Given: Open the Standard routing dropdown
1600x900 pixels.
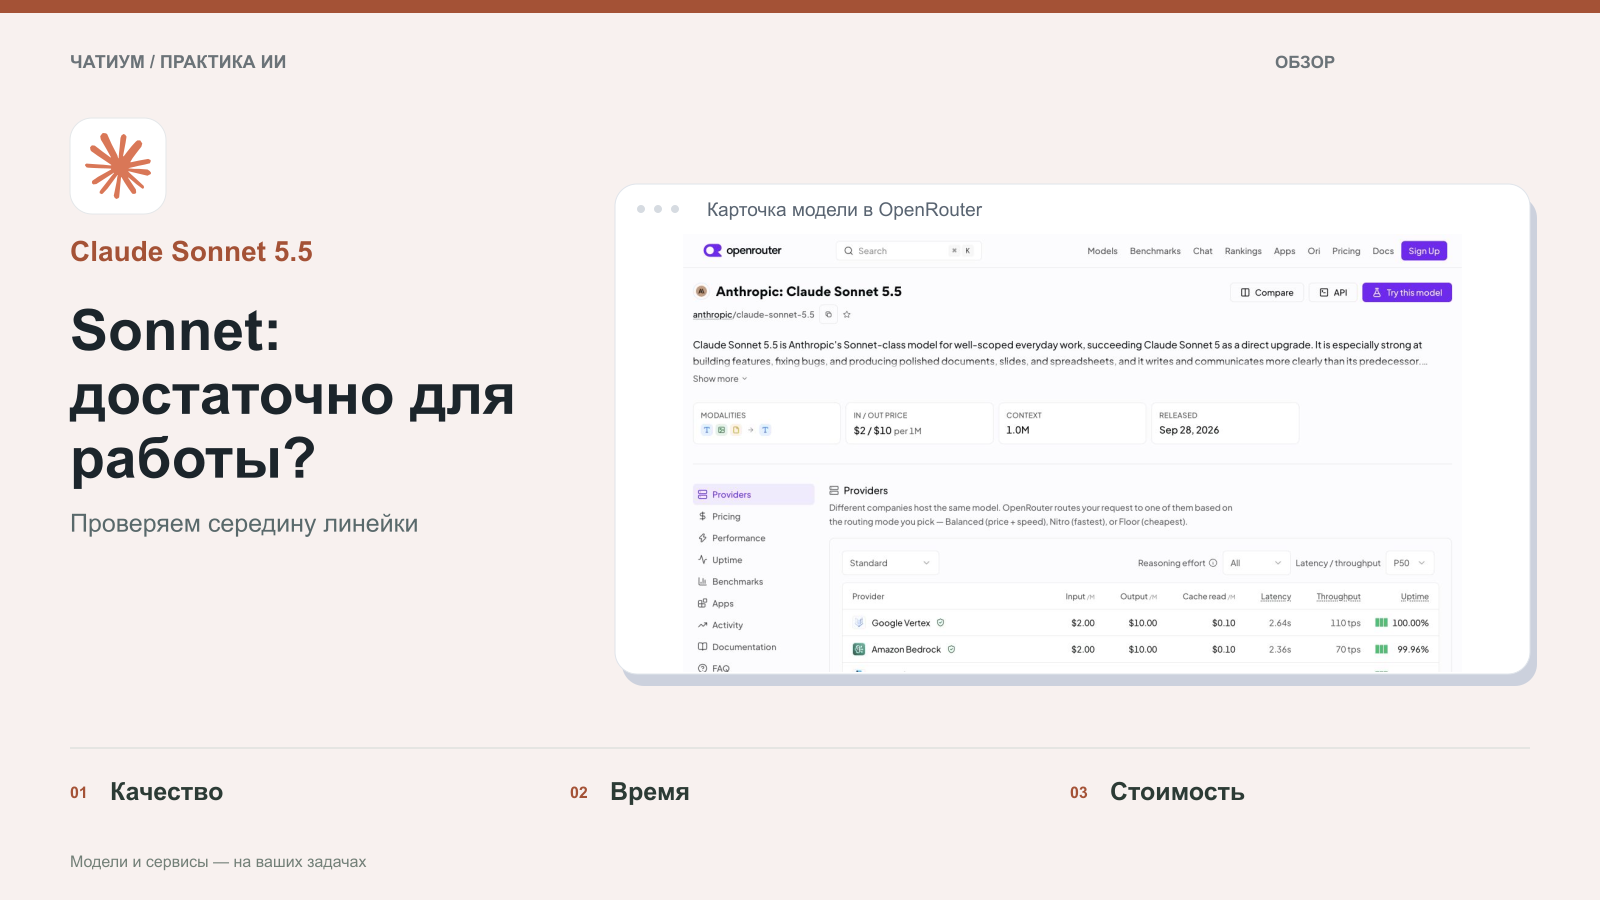Looking at the screenshot, I should point(890,563).
